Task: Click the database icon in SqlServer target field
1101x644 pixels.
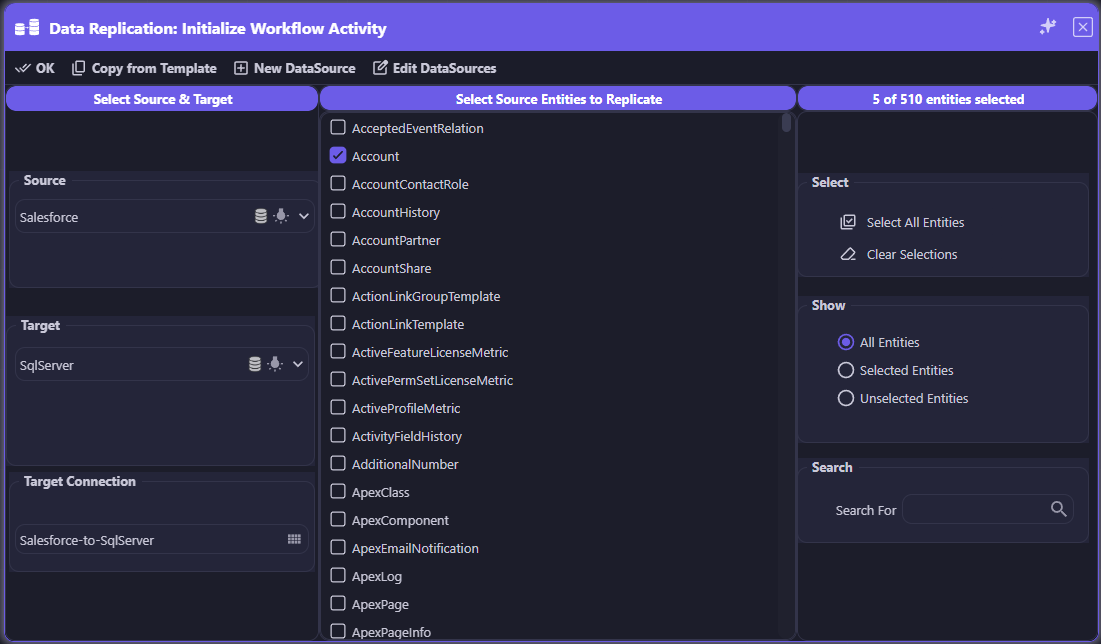Action: pyautogui.click(x=255, y=364)
